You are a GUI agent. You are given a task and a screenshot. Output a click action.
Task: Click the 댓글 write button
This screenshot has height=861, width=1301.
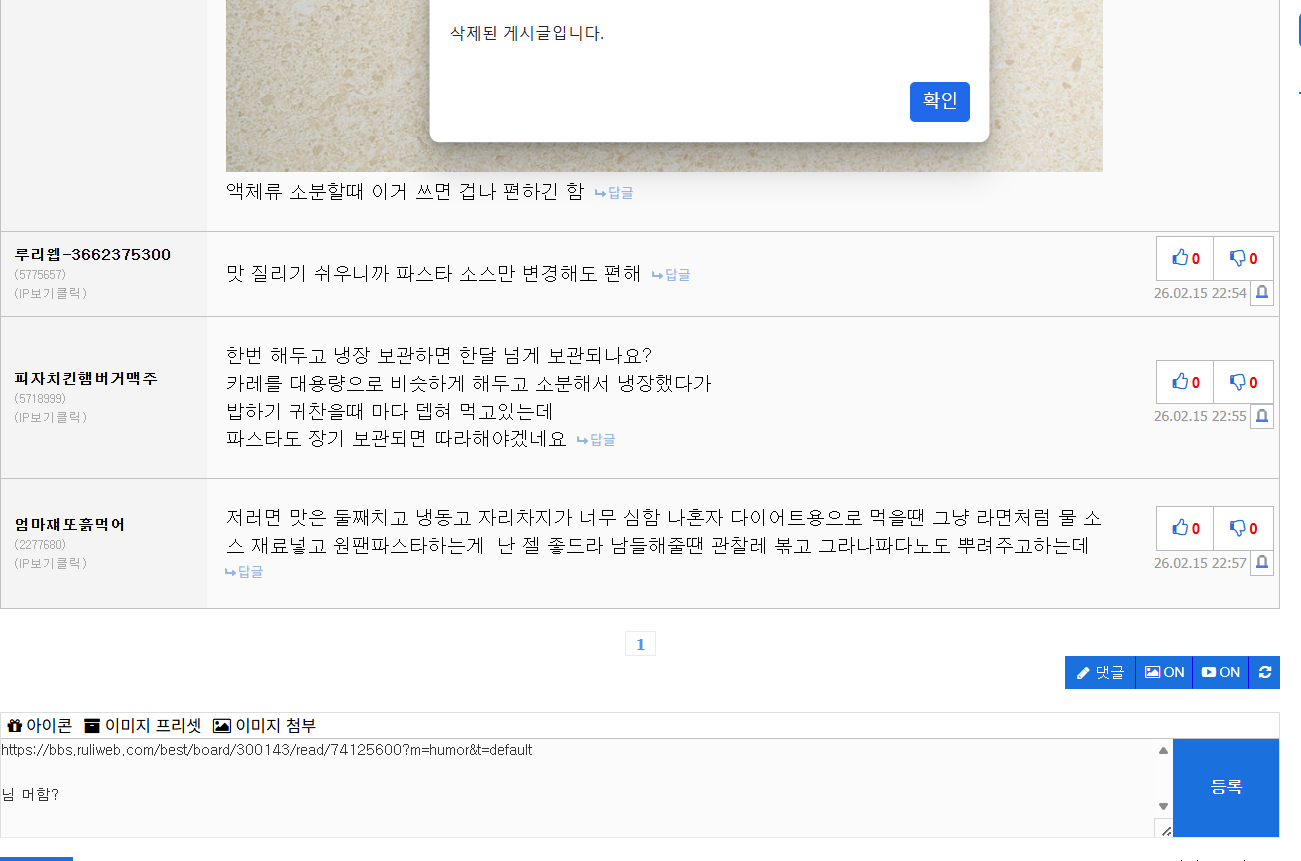point(1100,672)
